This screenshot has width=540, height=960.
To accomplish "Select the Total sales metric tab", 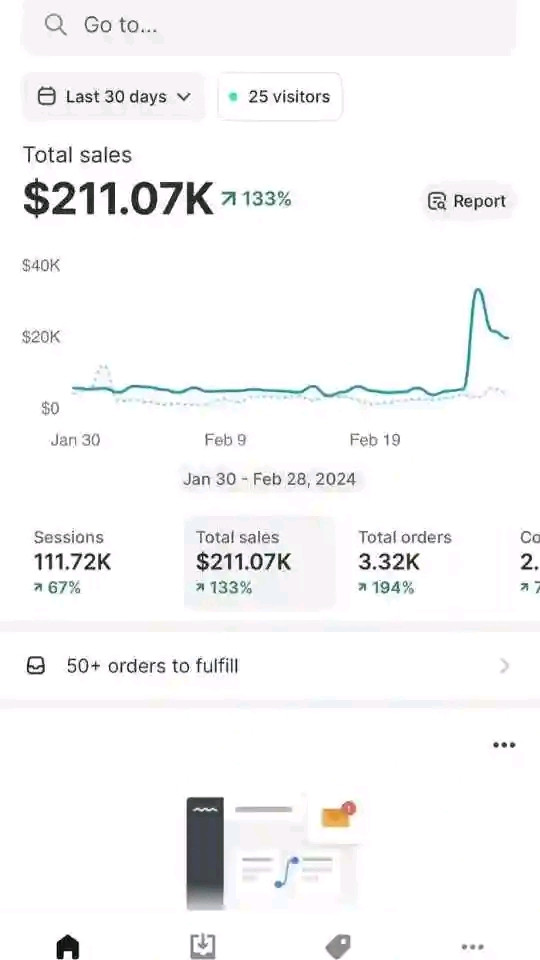I will [x=260, y=563].
